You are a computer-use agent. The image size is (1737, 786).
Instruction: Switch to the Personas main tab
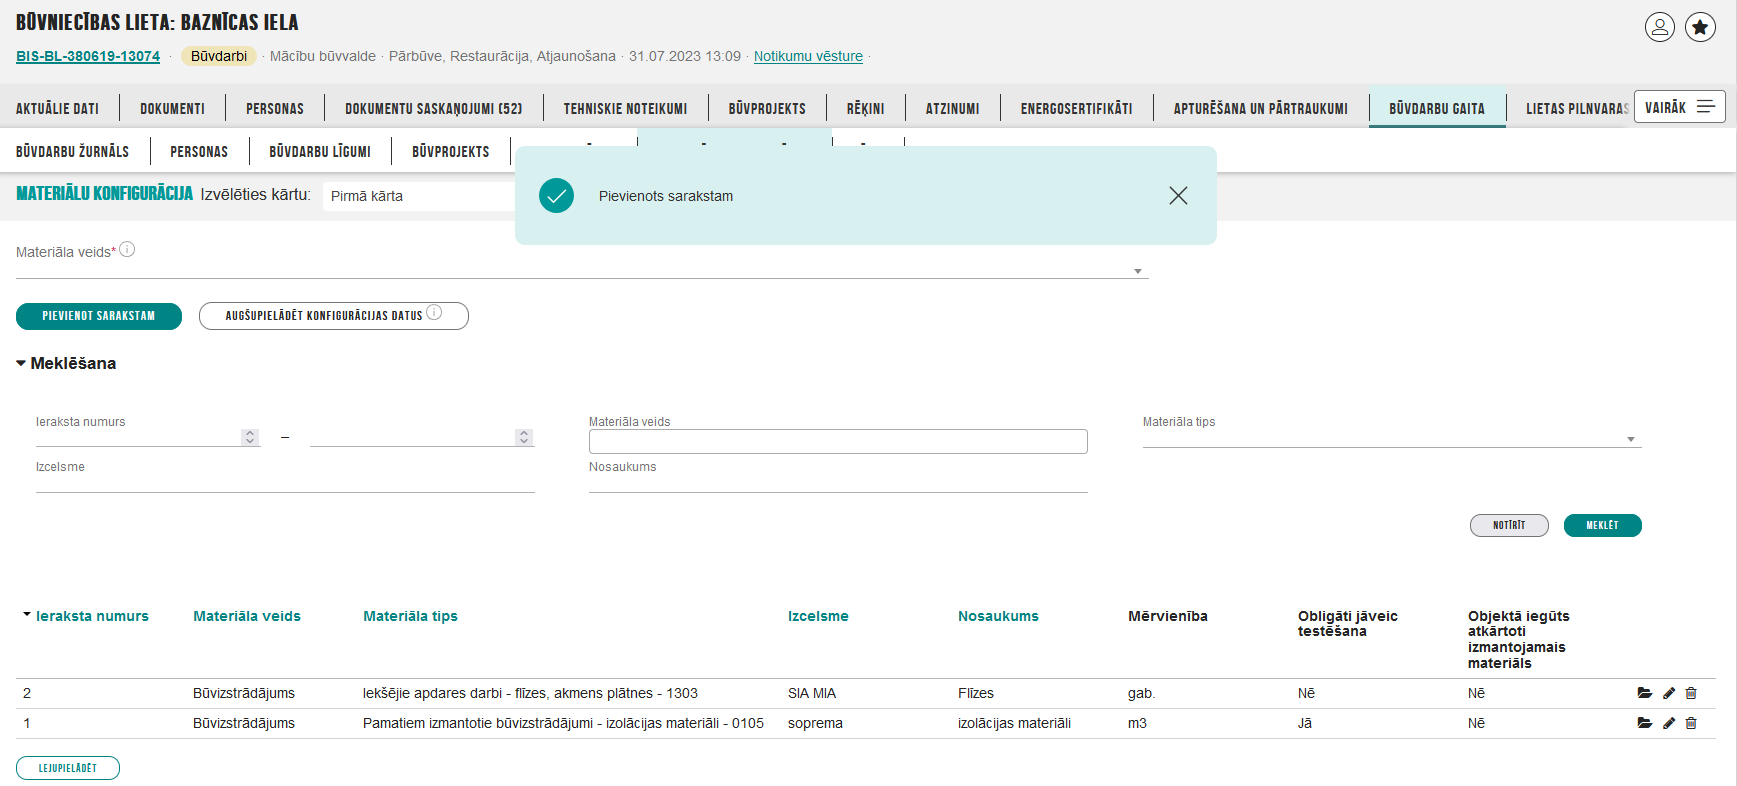tap(275, 108)
